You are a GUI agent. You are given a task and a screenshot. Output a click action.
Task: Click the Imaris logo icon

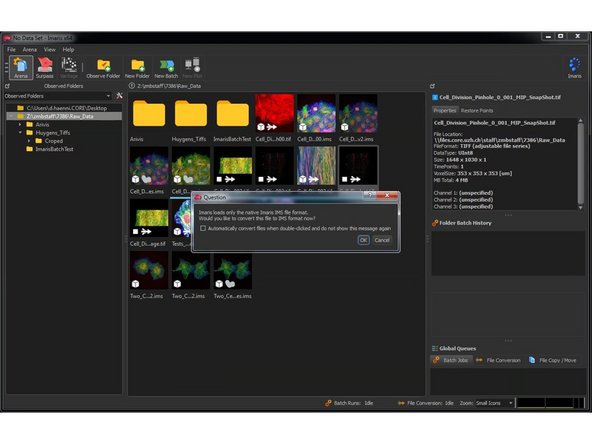point(574,67)
